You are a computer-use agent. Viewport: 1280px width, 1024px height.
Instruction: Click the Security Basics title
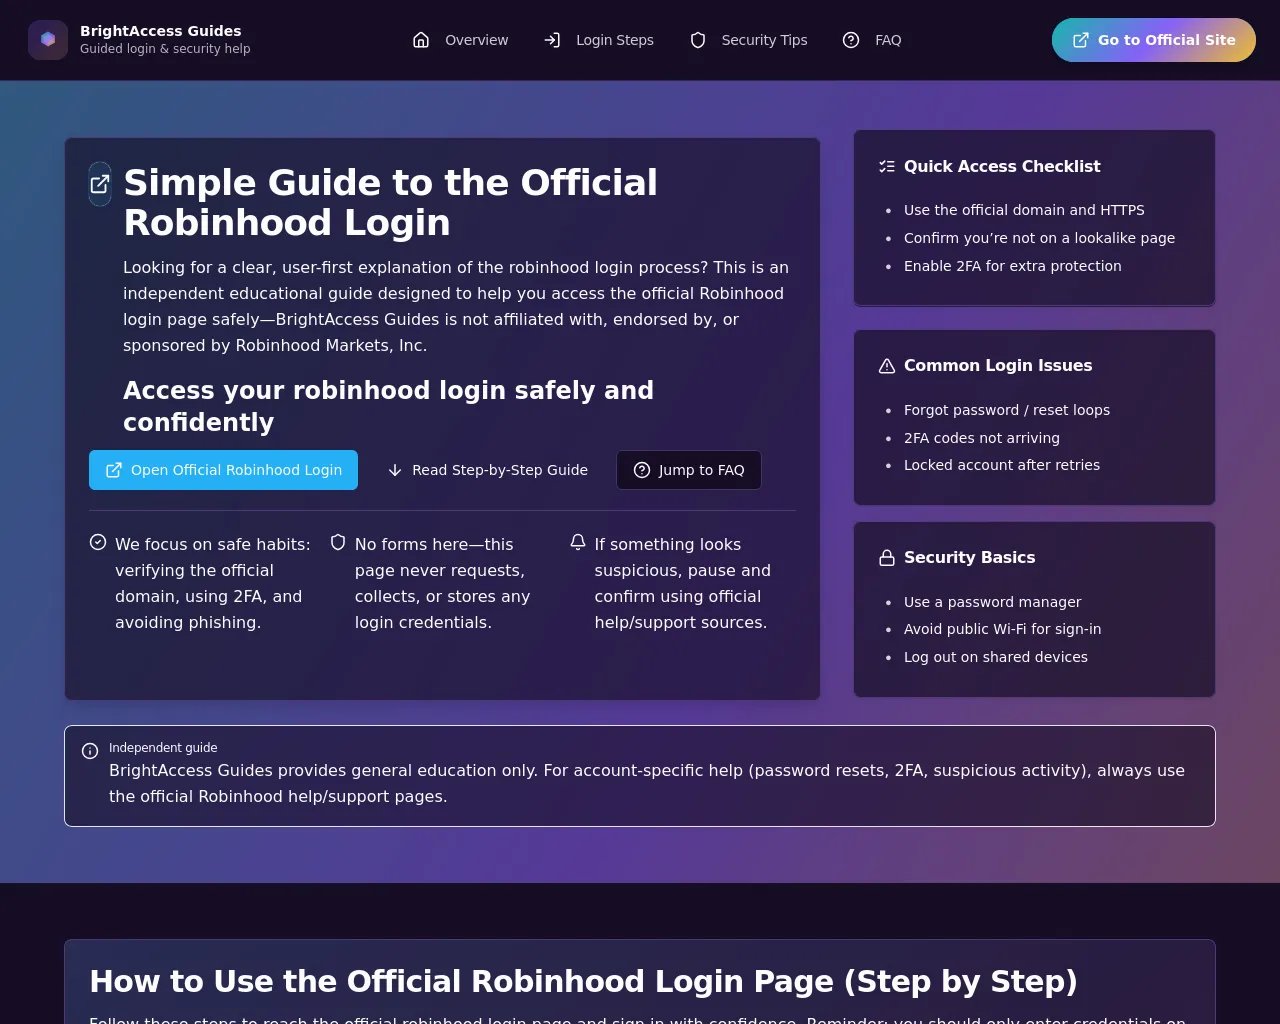(x=969, y=558)
